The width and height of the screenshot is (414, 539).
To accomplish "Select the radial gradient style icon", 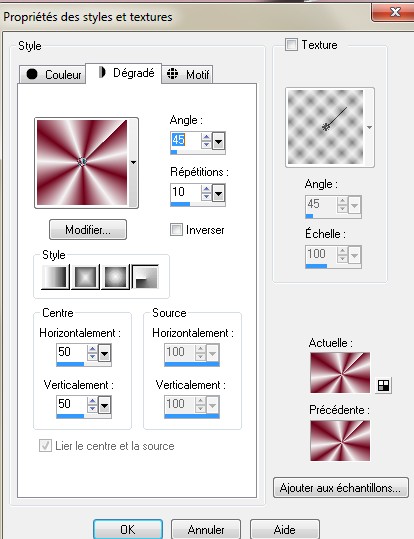I will coord(145,277).
